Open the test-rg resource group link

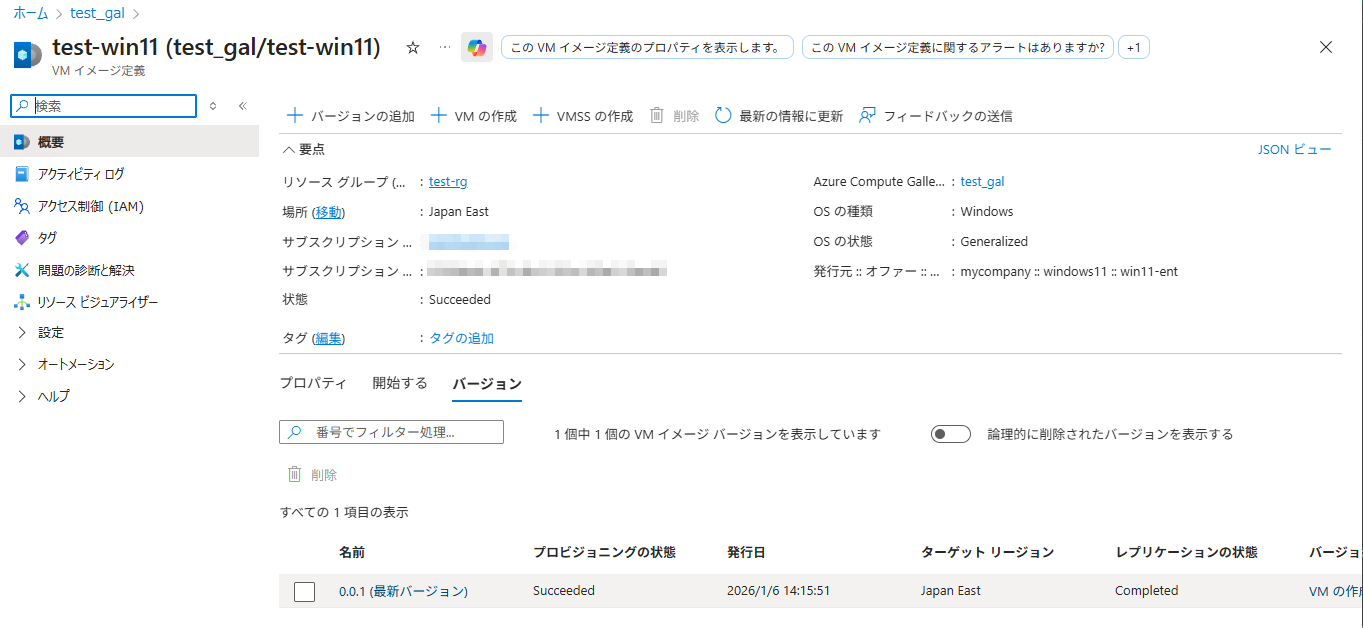click(x=448, y=182)
